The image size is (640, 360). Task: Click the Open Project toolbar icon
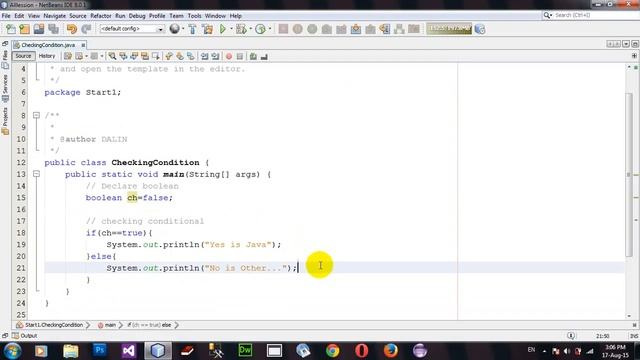pyautogui.click(x=39, y=29)
